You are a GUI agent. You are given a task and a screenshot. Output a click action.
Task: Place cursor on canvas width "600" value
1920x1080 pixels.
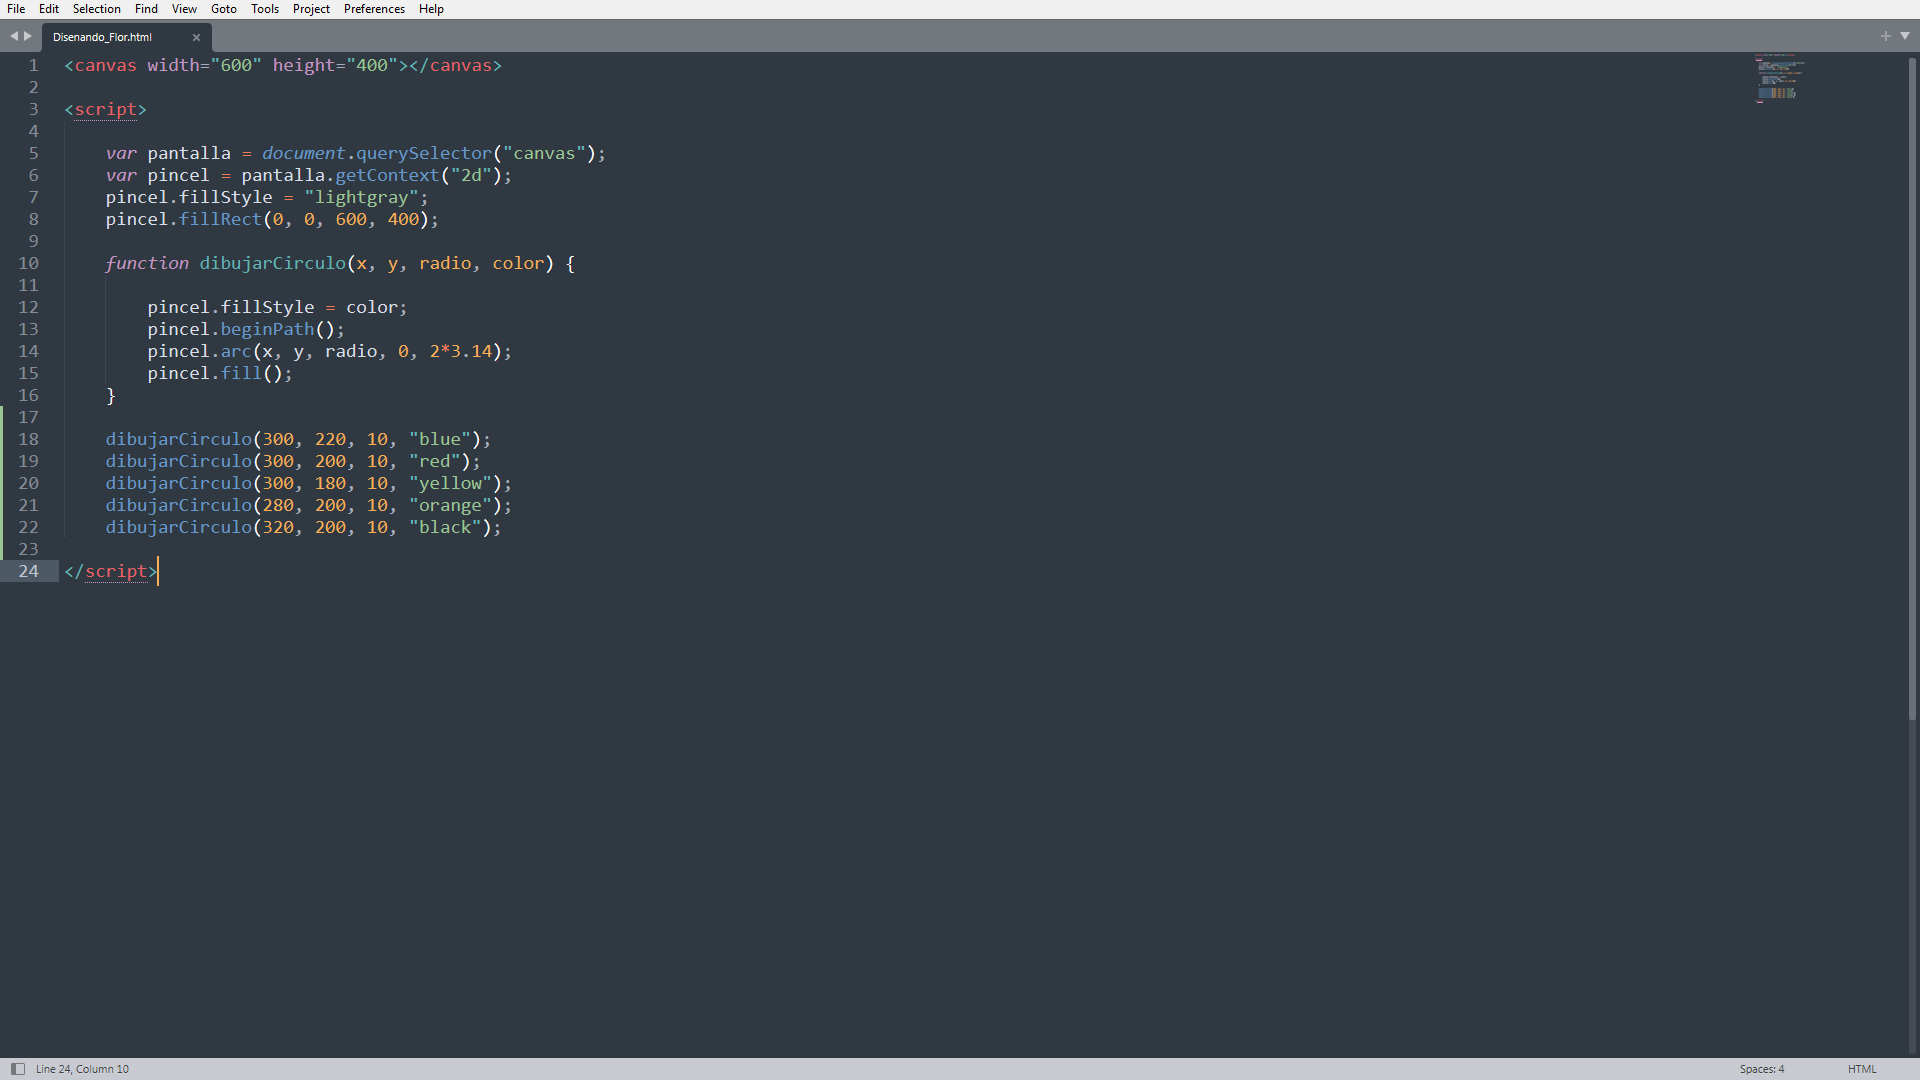pyautogui.click(x=236, y=65)
